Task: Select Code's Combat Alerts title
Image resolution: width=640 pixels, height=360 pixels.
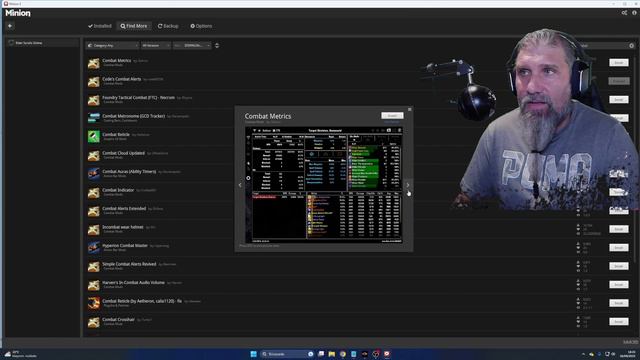Action: click(122, 79)
